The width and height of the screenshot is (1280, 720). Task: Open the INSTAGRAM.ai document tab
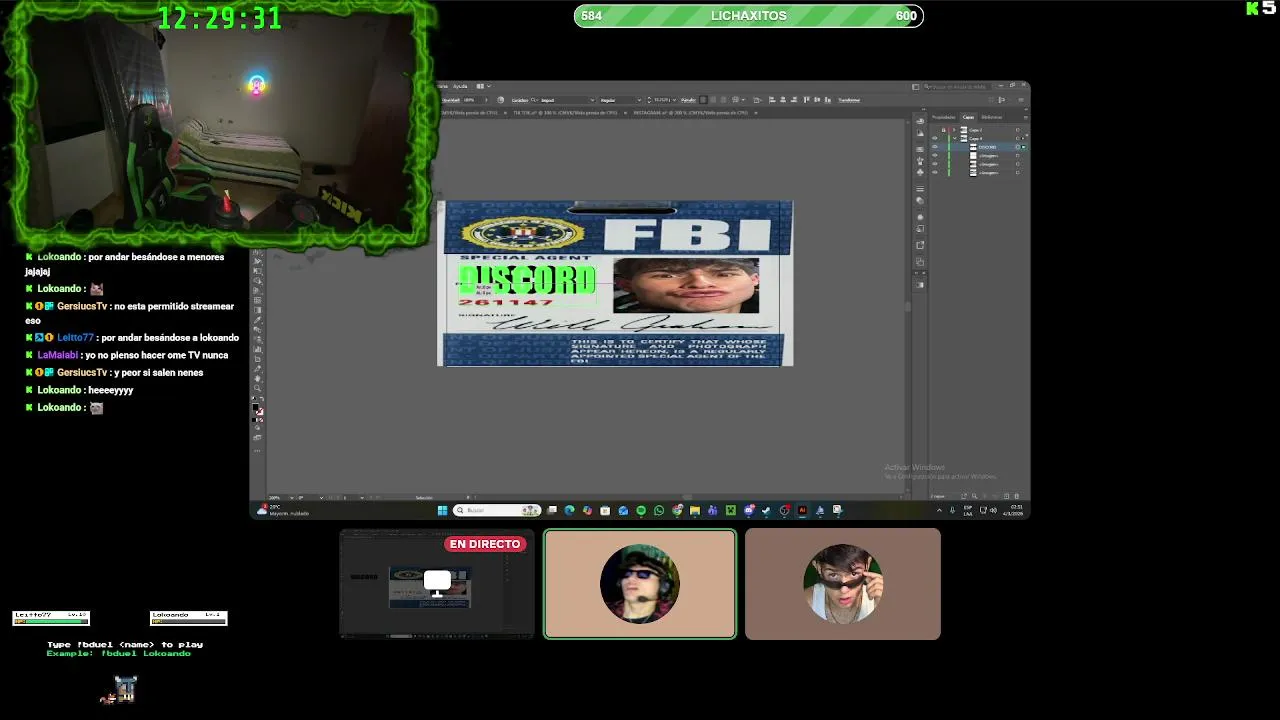tap(691, 113)
